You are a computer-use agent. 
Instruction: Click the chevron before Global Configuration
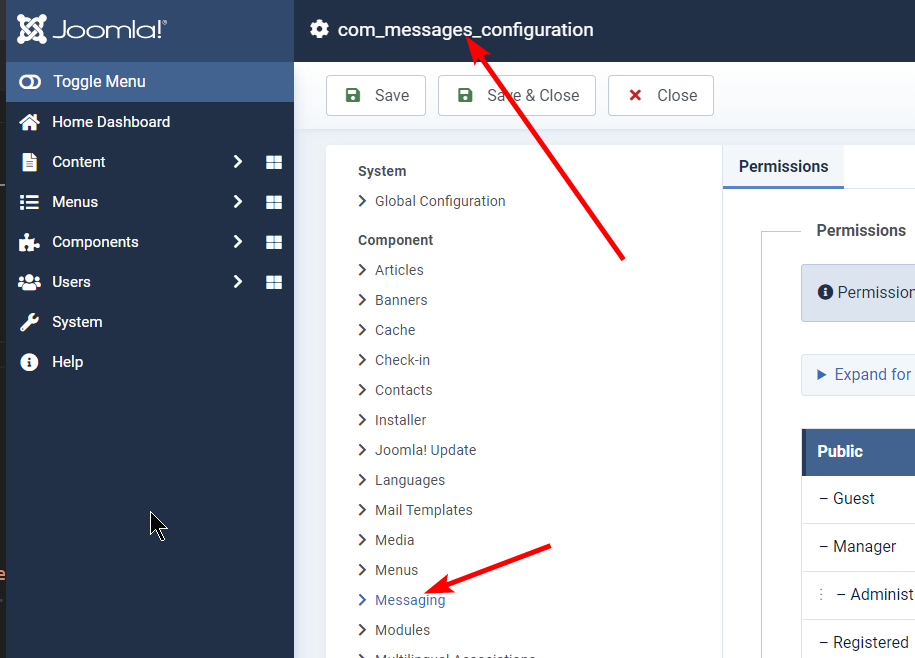pyautogui.click(x=362, y=201)
